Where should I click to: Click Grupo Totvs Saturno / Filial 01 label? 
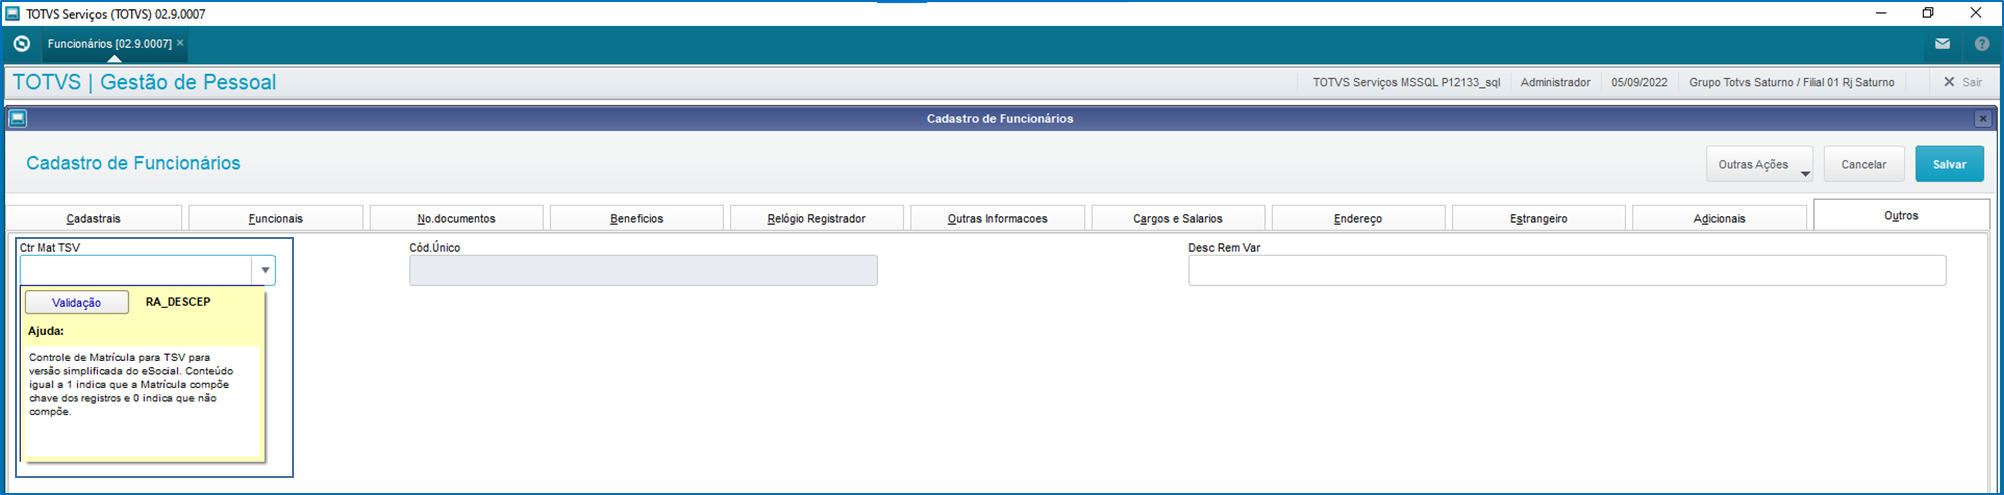click(x=1792, y=82)
